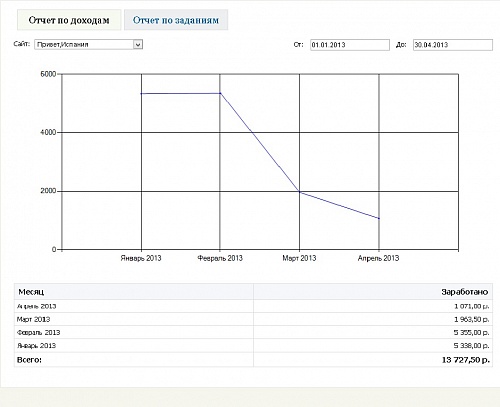The width and height of the screenshot is (500, 407).
Task: Click the 13 727,50 р. total amount
Action: coord(465,360)
